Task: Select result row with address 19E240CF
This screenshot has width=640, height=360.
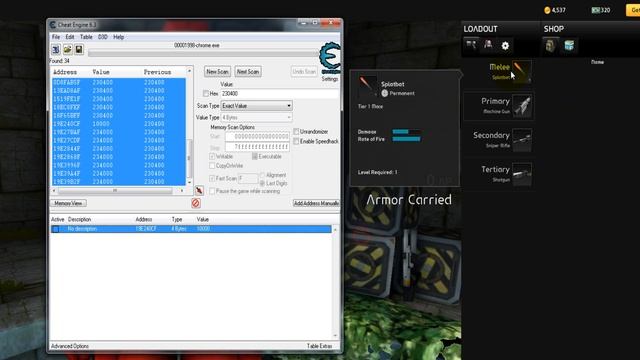Action: [x=118, y=124]
